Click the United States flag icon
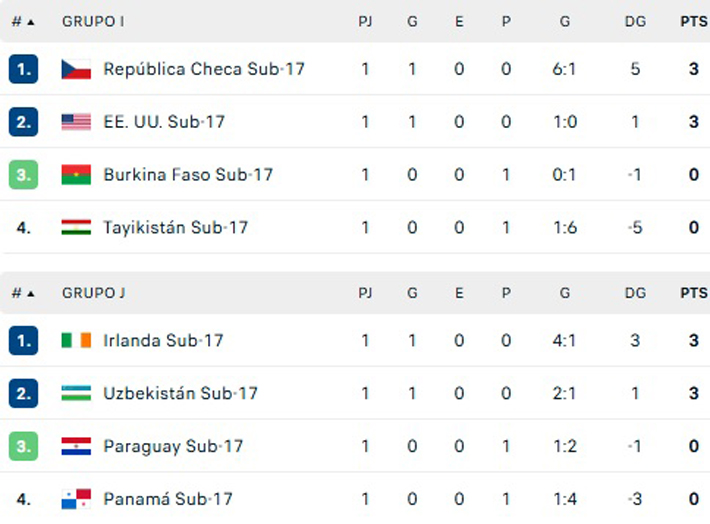The height and width of the screenshot is (524, 710). [x=76, y=122]
